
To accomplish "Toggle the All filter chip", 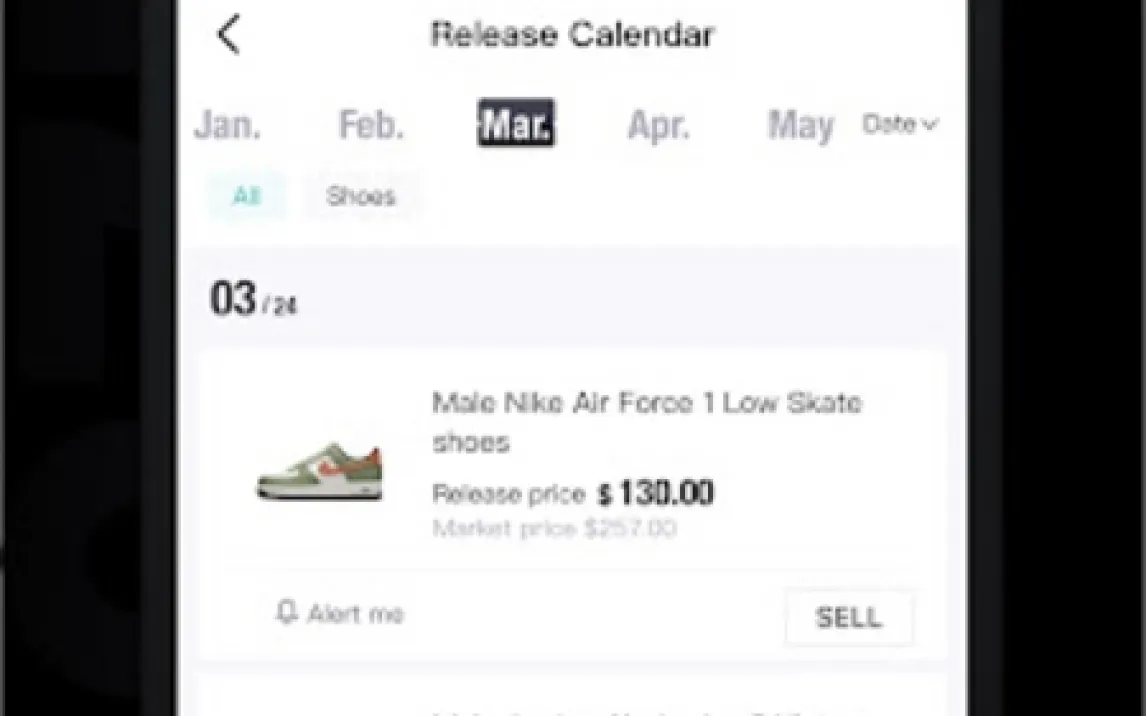I will tap(246, 196).
